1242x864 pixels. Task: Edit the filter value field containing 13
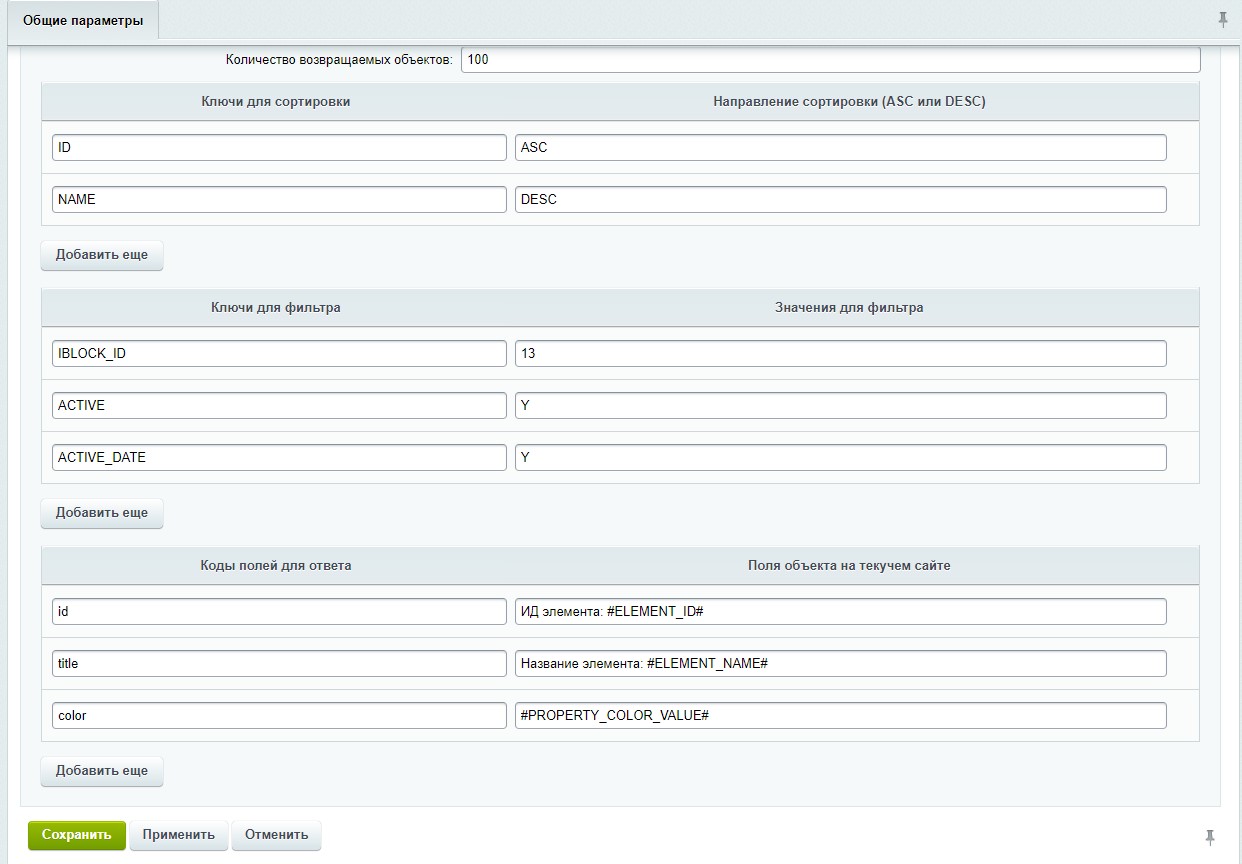pos(840,353)
